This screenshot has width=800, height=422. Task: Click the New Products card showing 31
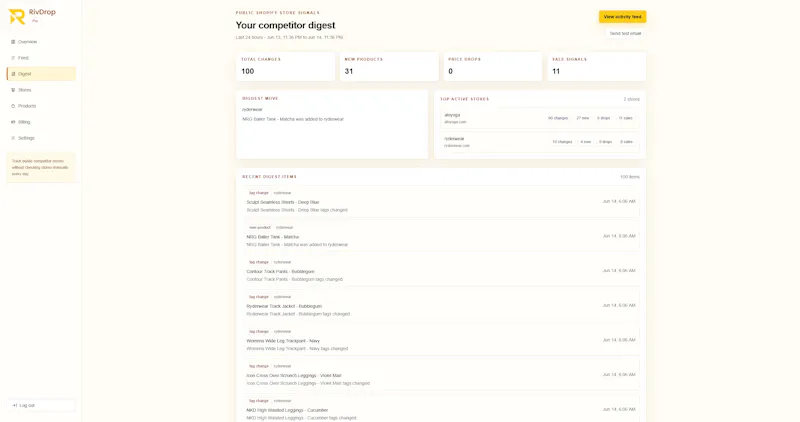click(389, 66)
